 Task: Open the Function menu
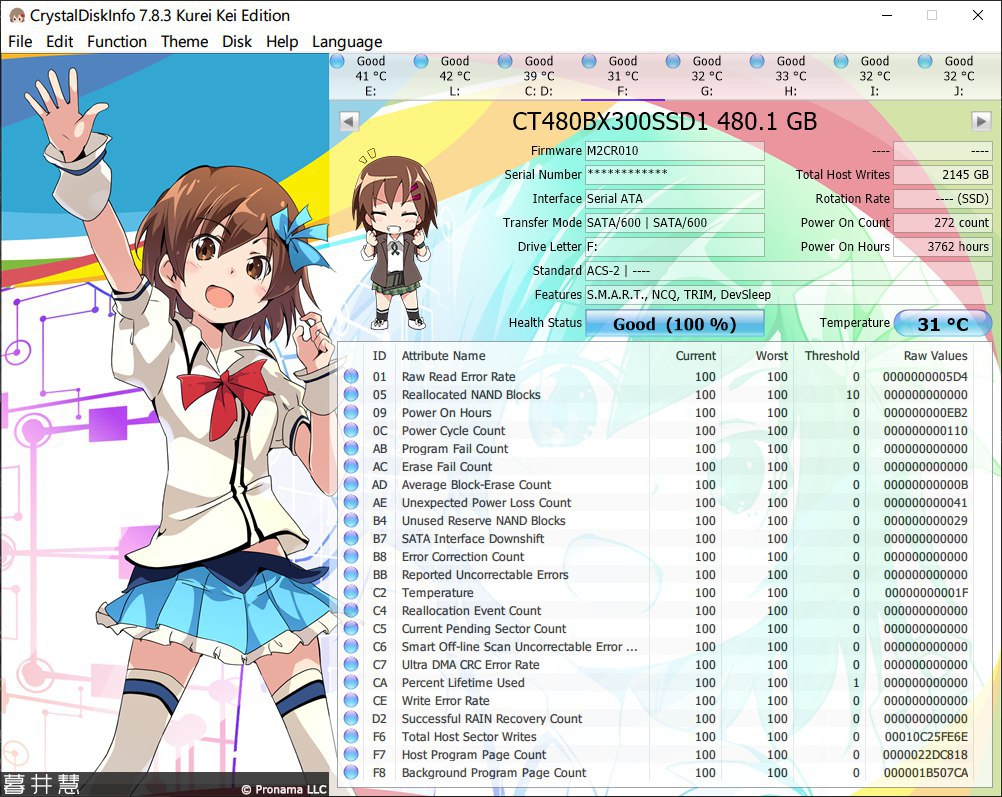pos(117,42)
